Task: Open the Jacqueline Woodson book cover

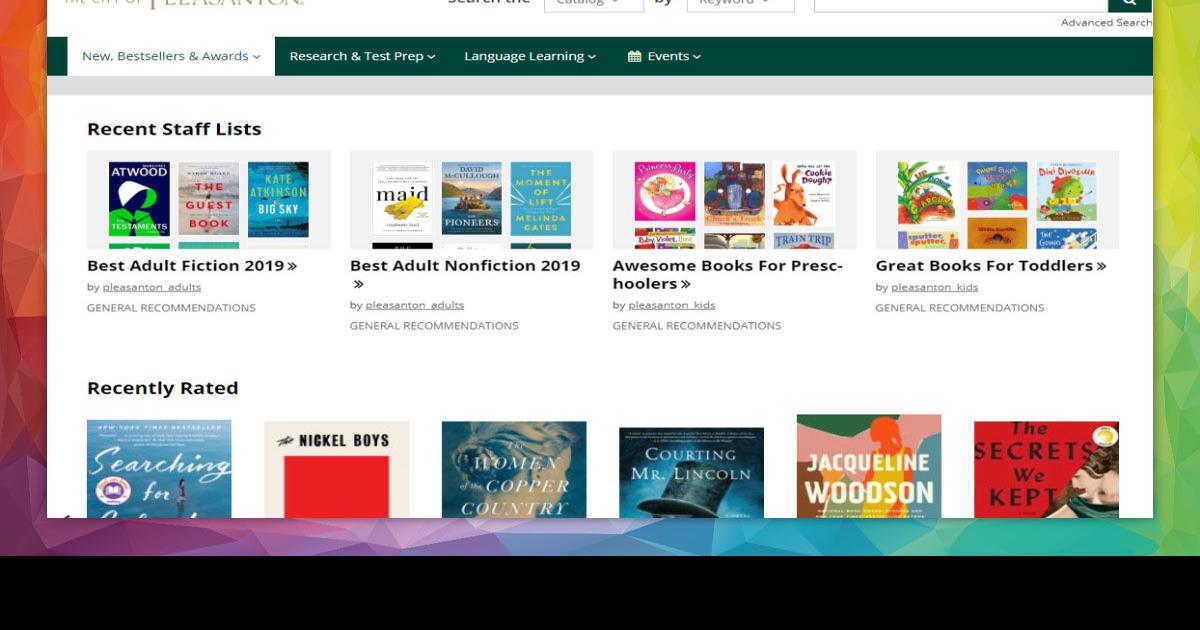Action: [x=869, y=466]
